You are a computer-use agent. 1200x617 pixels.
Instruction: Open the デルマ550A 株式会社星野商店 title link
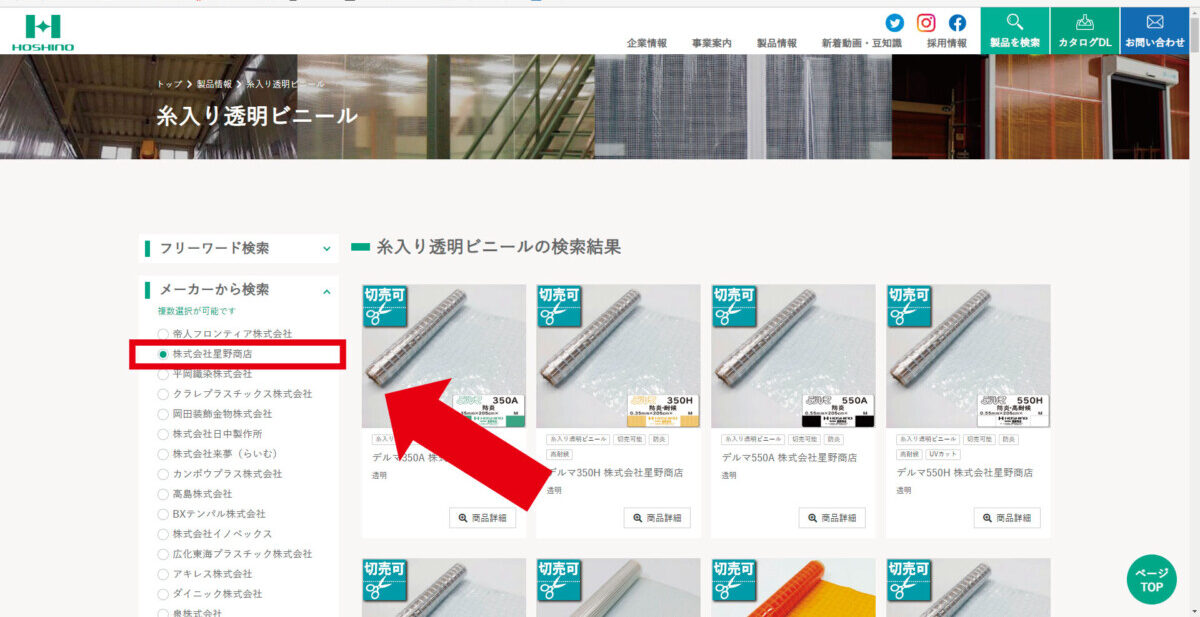point(790,457)
